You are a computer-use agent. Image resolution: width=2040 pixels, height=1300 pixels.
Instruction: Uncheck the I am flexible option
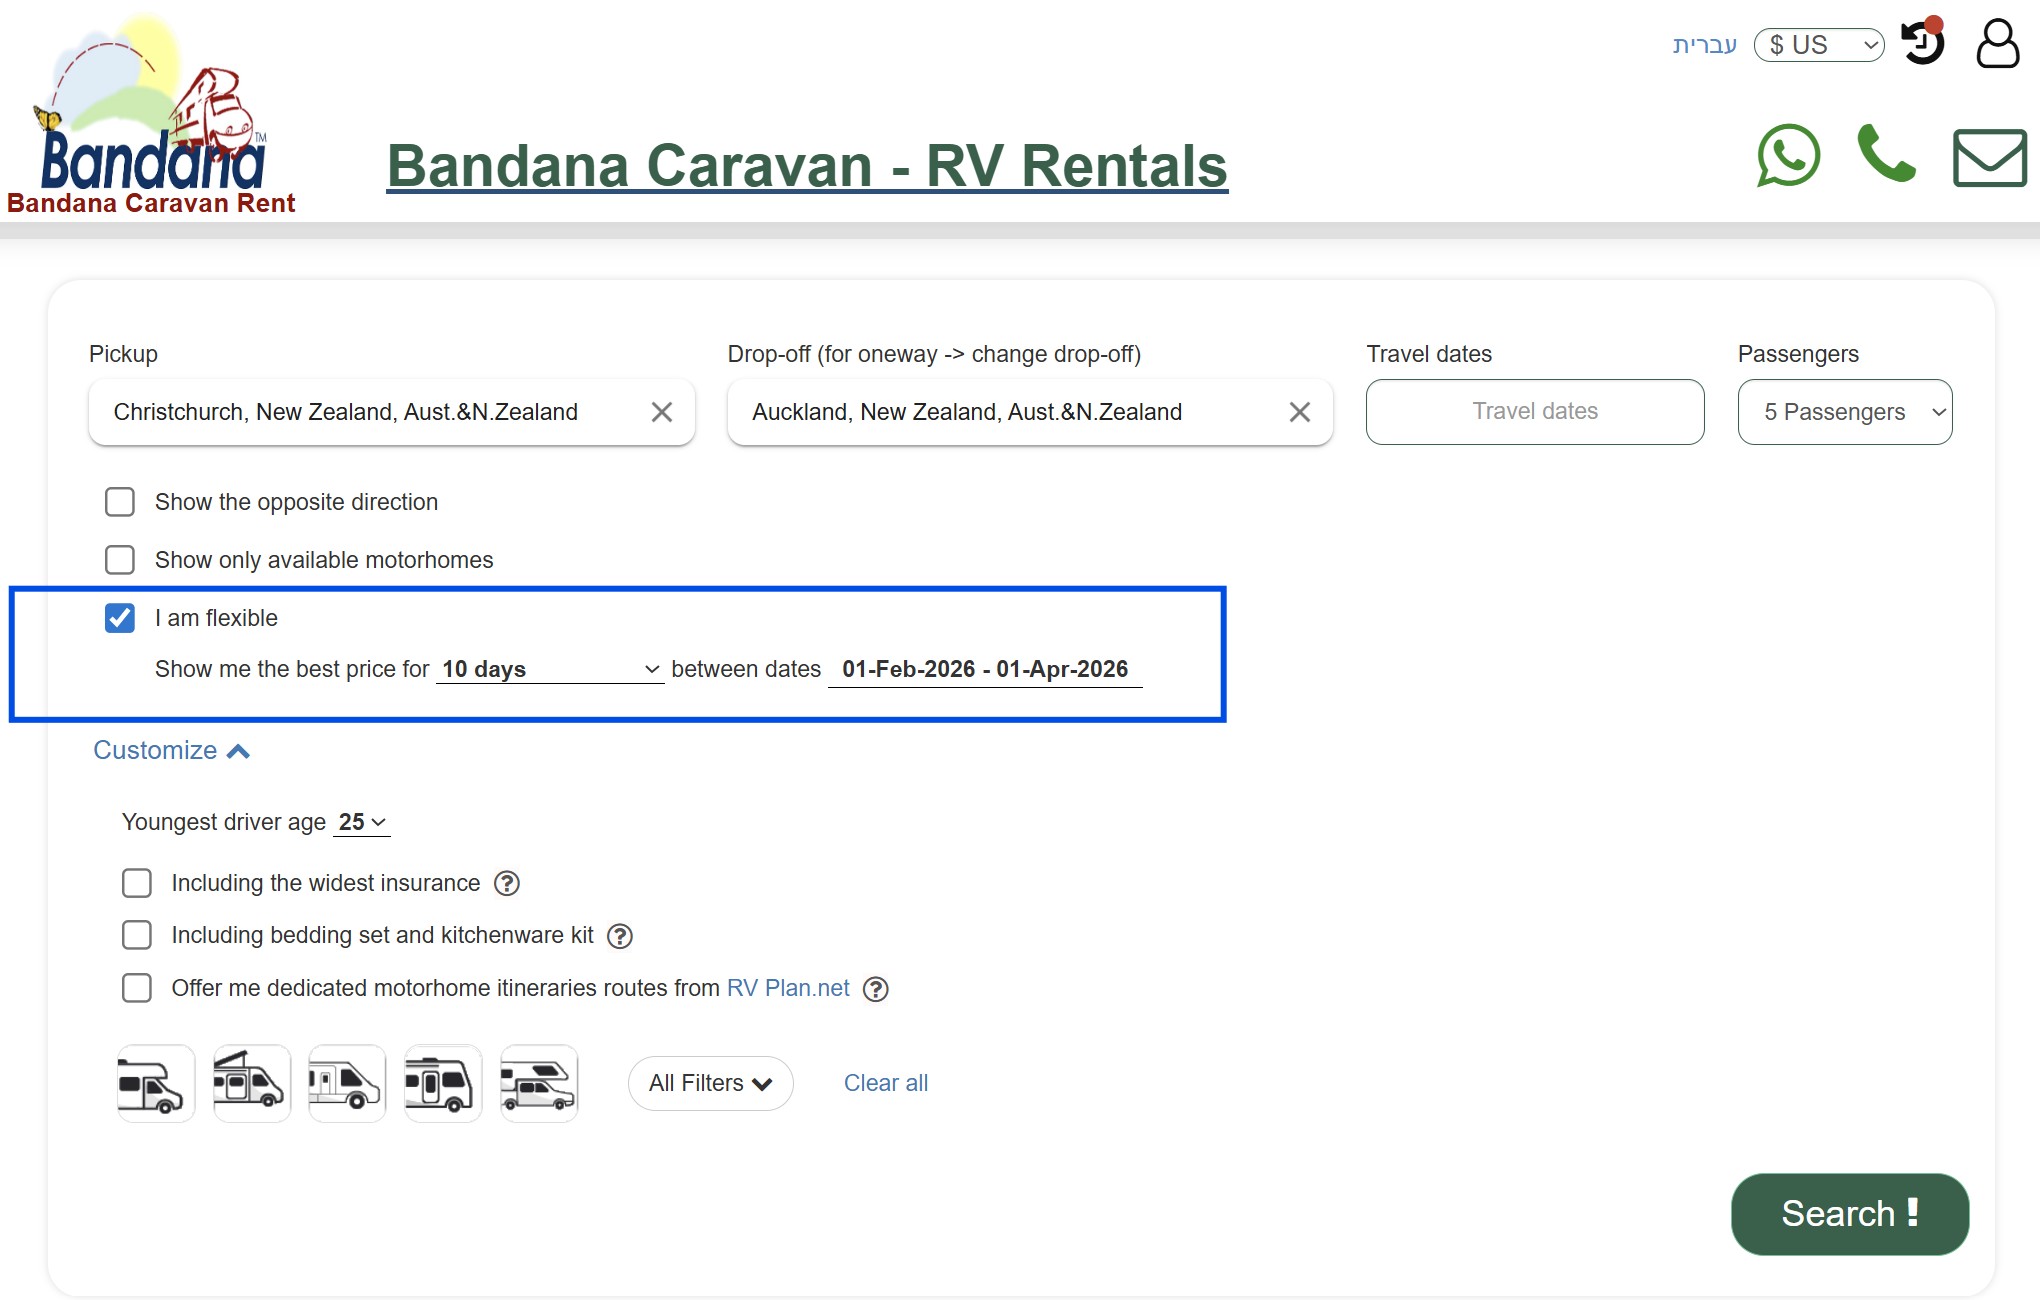[120, 618]
